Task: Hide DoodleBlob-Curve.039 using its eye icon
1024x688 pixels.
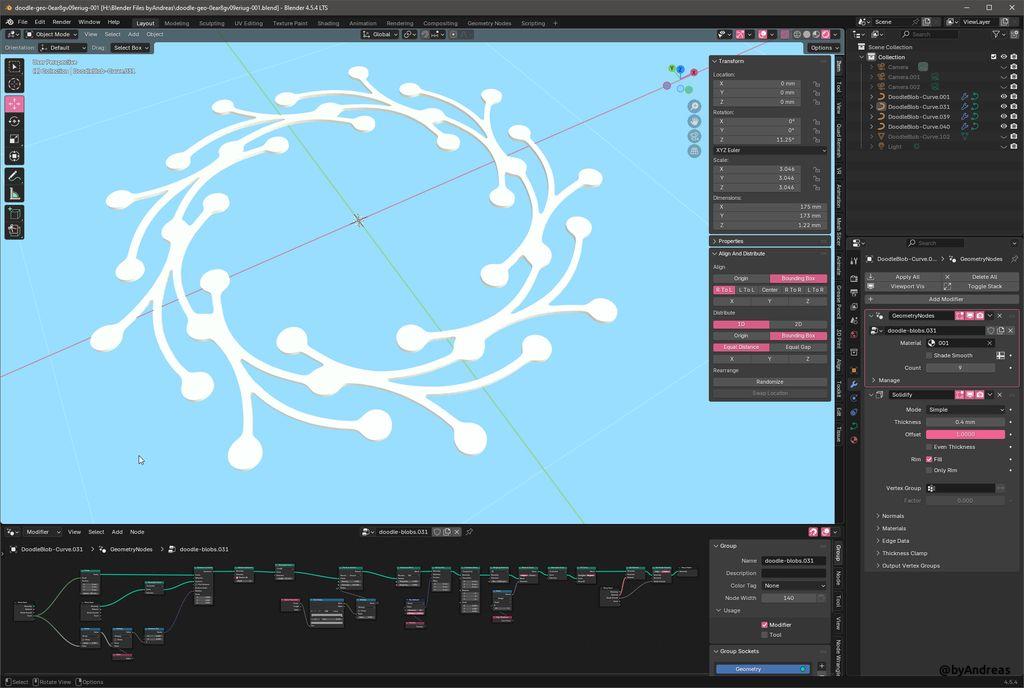Action: [1003, 117]
